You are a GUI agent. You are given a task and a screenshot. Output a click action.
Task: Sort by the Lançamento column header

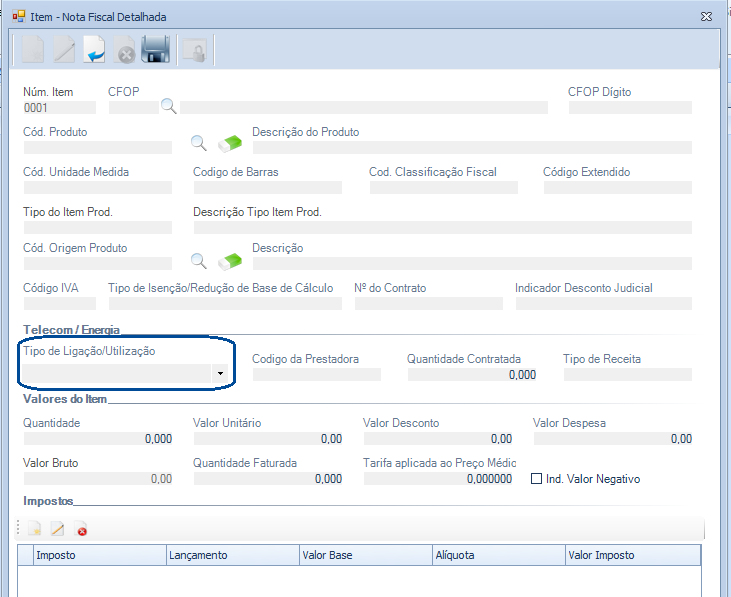(230, 555)
